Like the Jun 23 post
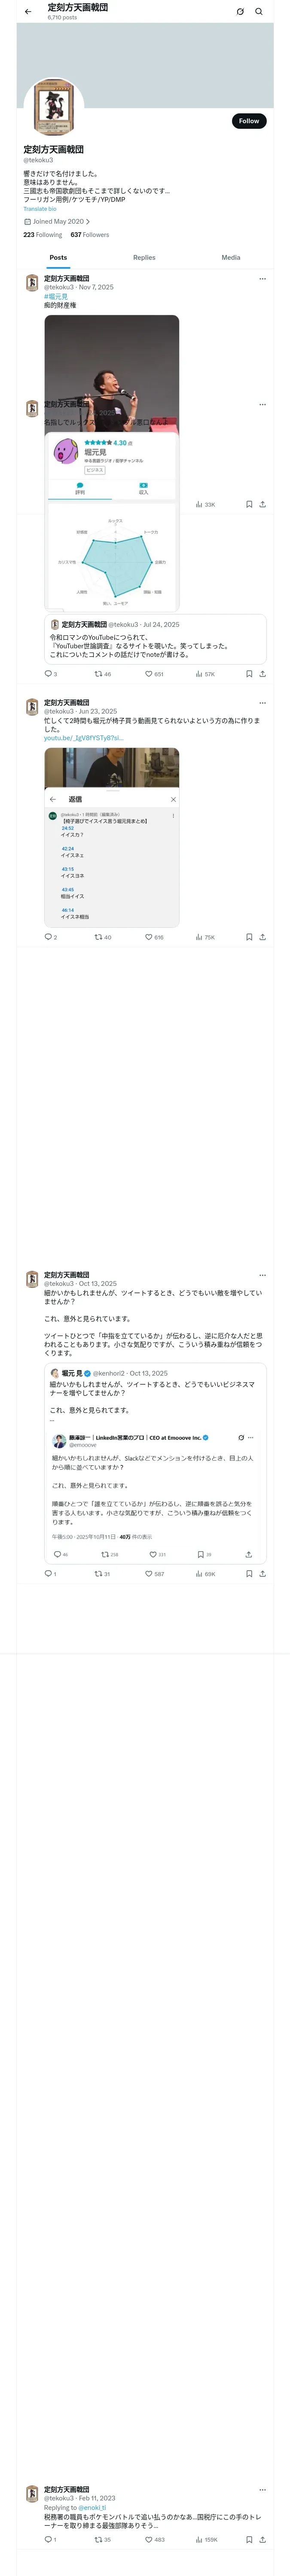Image resolution: width=290 pixels, height=2576 pixels. coord(148,937)
